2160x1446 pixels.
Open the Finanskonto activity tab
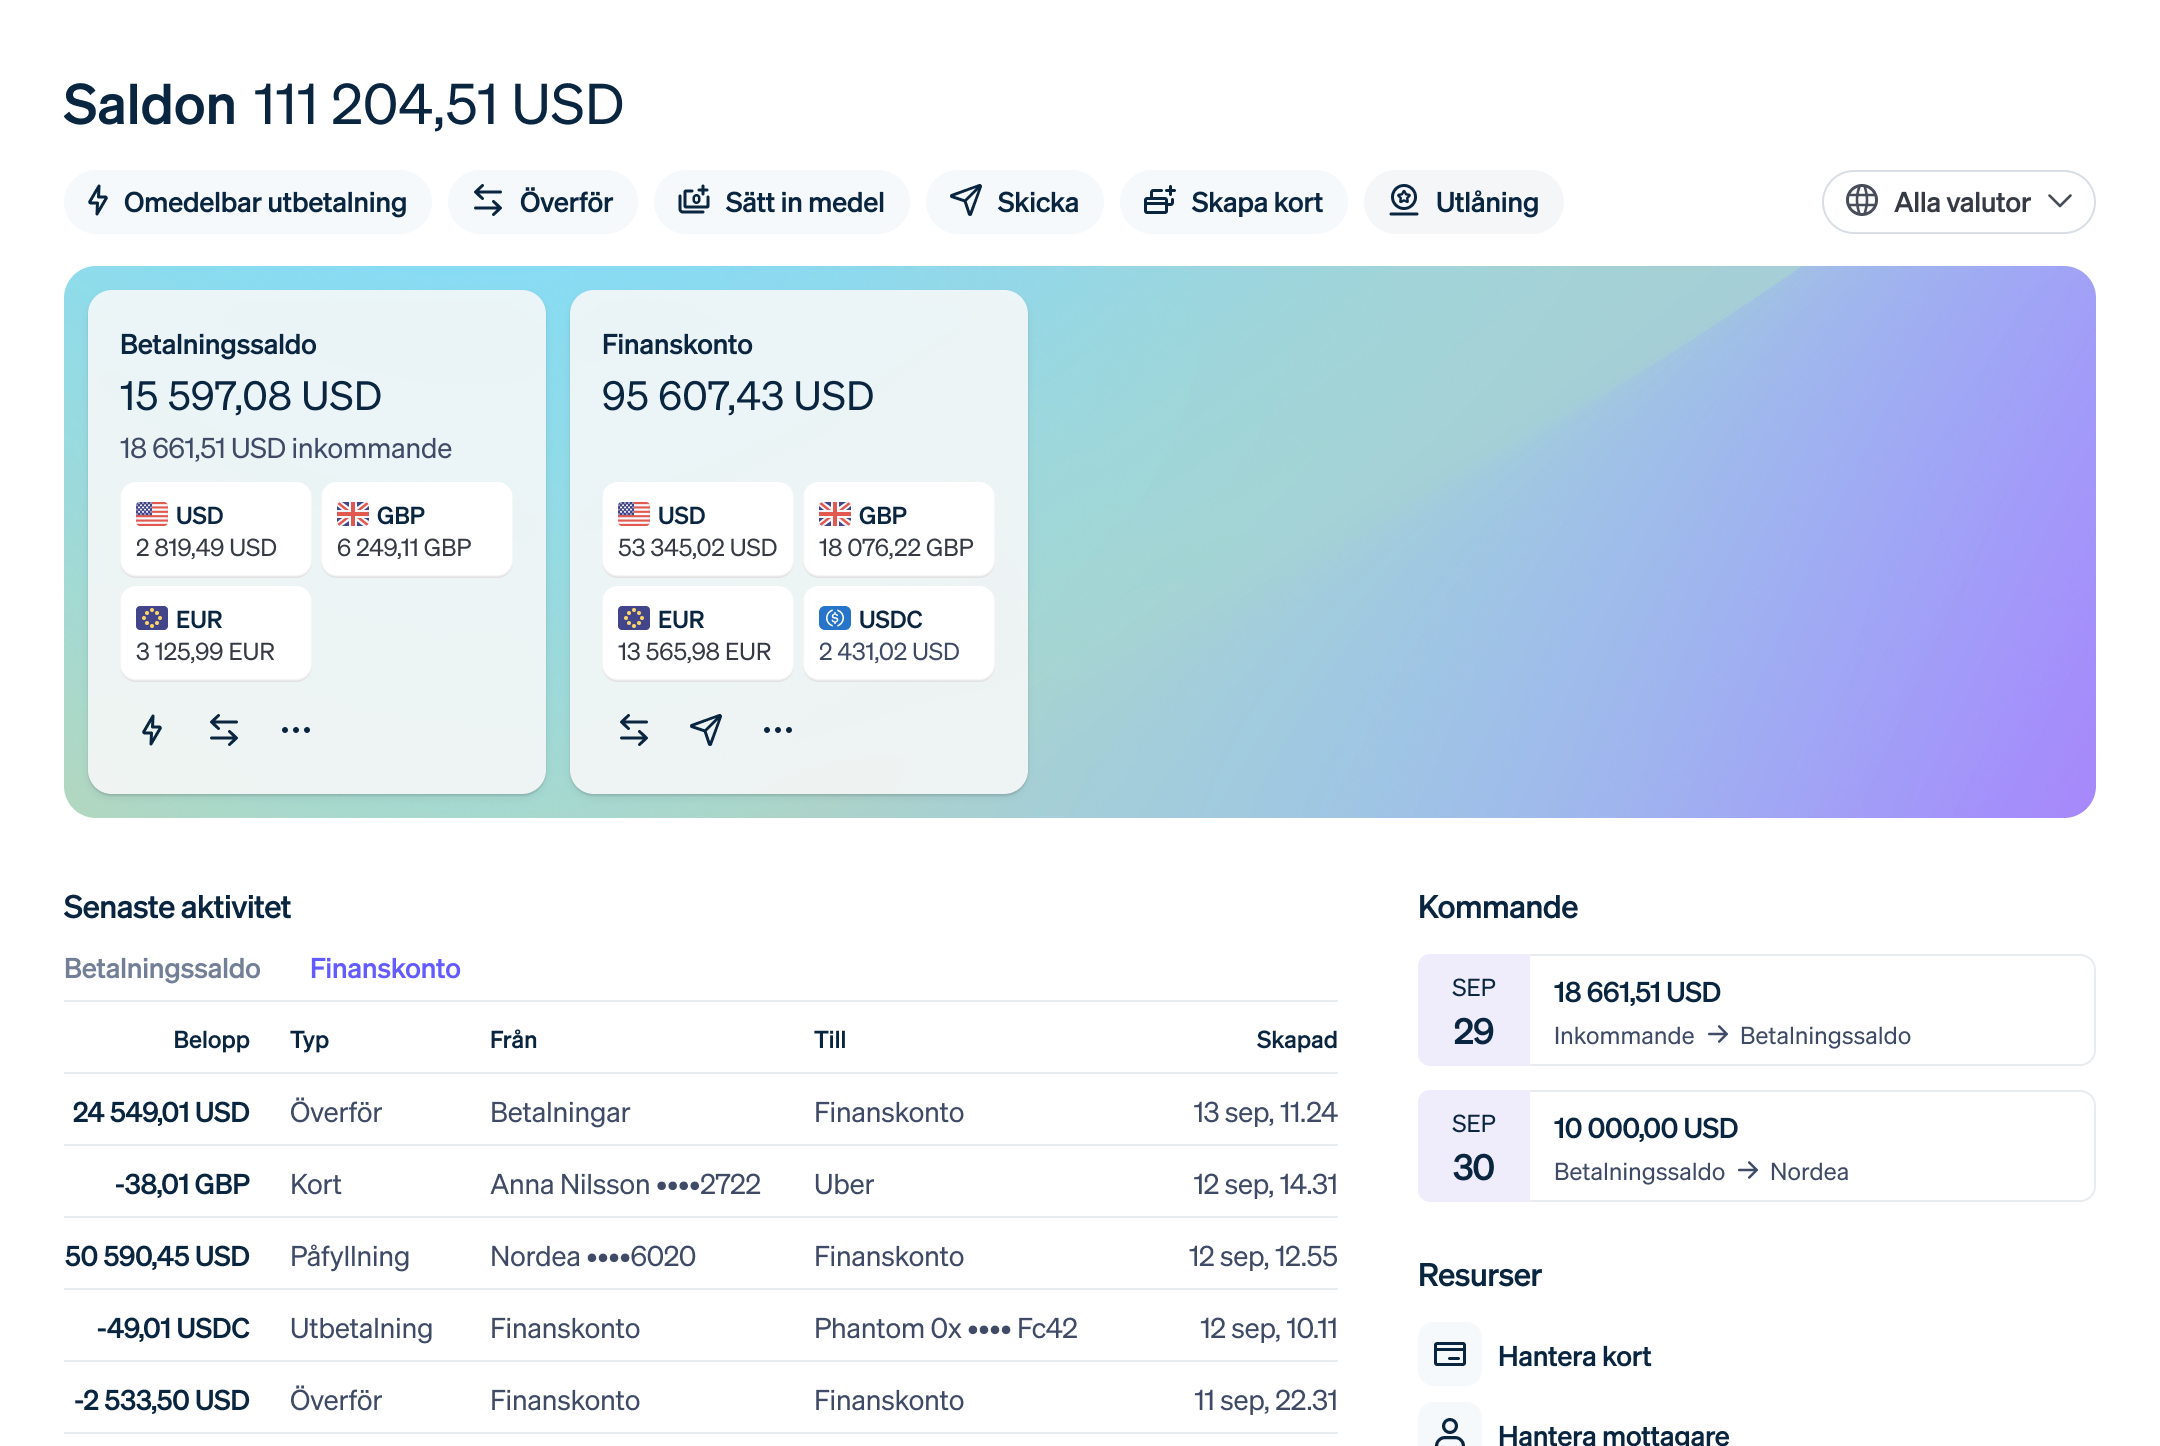pos(385,968)
